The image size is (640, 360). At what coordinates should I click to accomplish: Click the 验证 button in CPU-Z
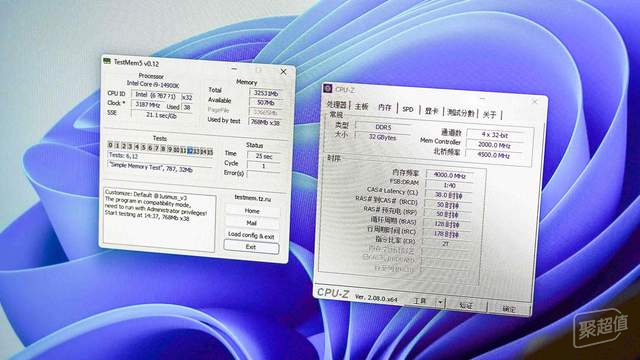coord(466,305)
